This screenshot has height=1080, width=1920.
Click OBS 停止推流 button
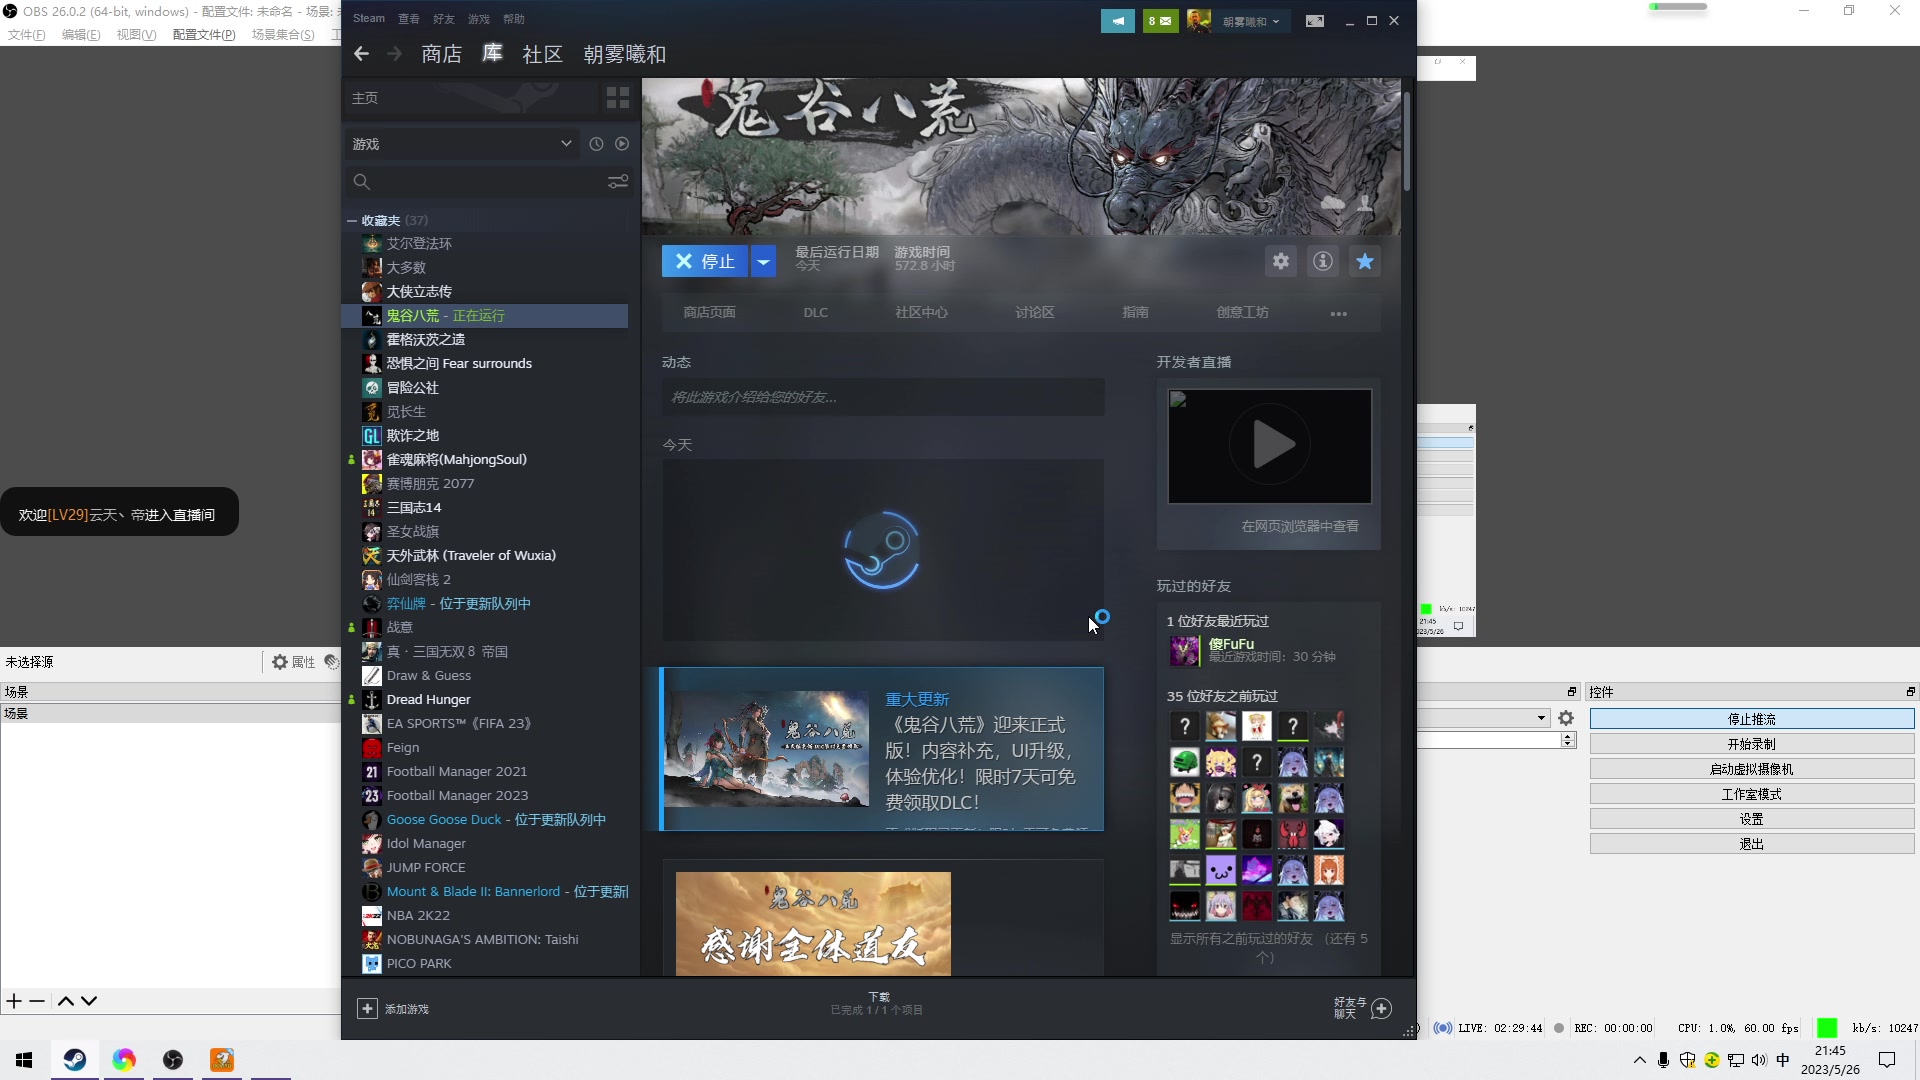1752,719
